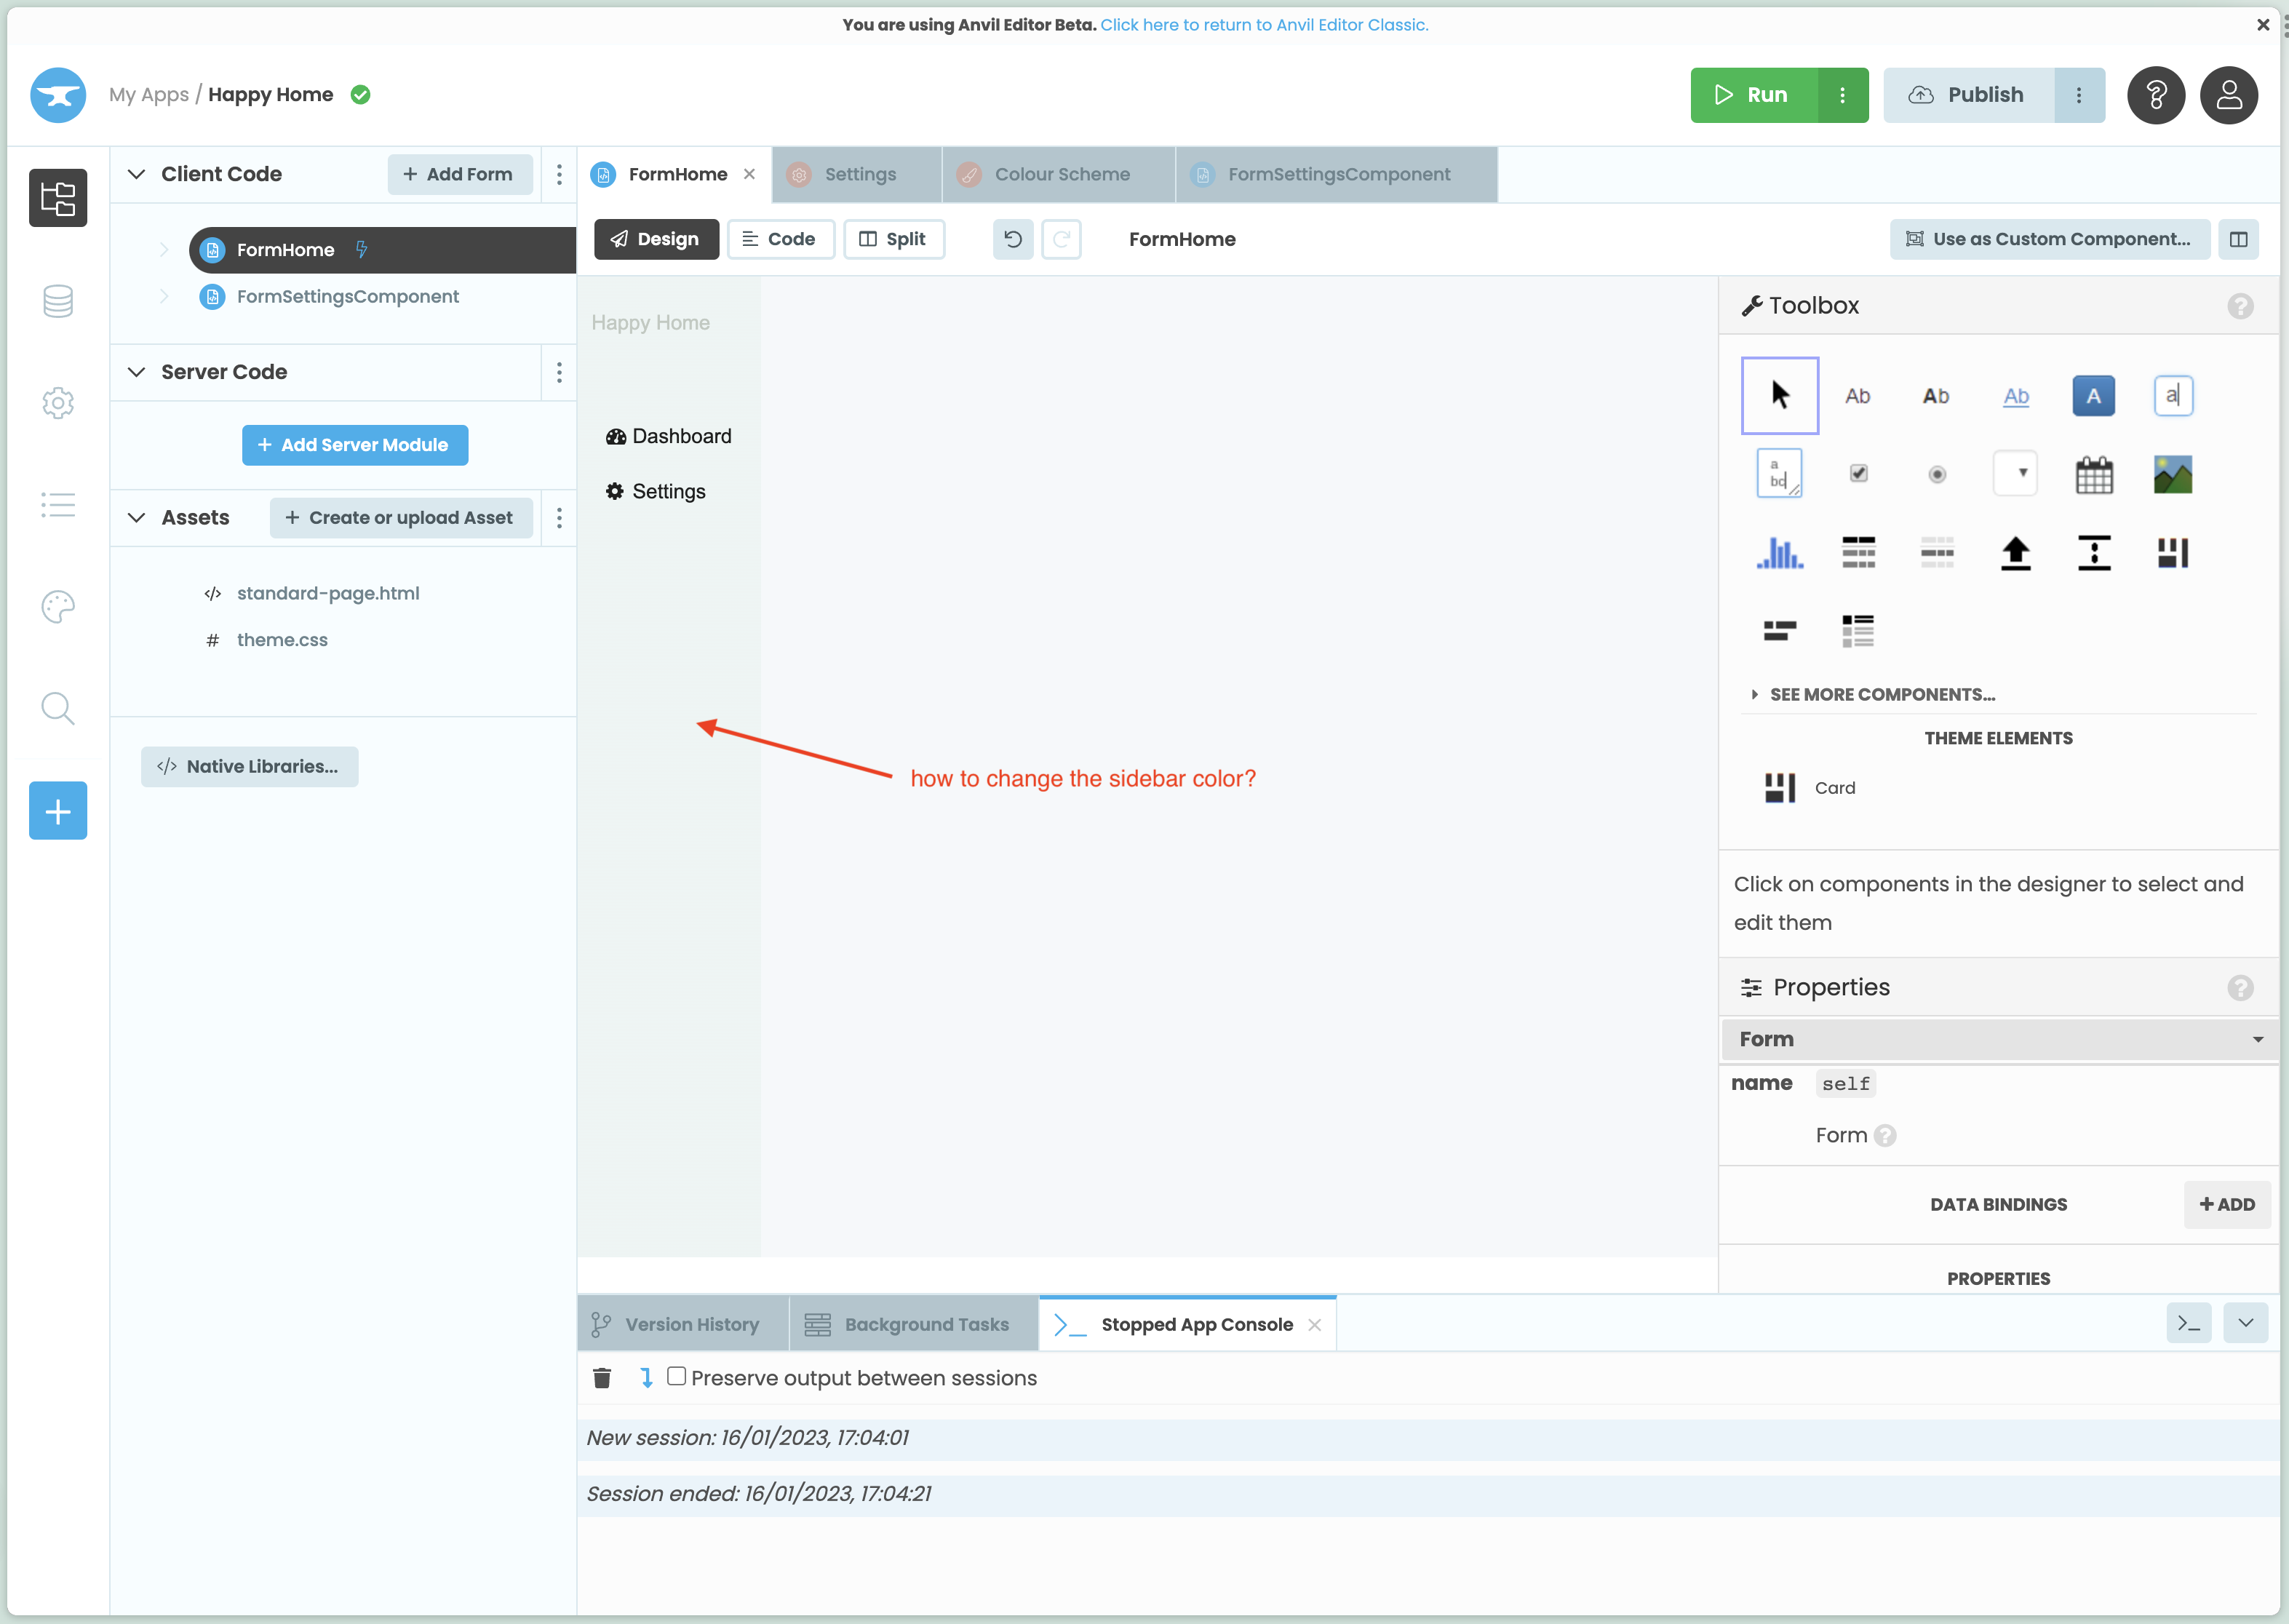Pick the TextArea component in Toolbox
The image size is (2289, 1624).
(1779, 473)
